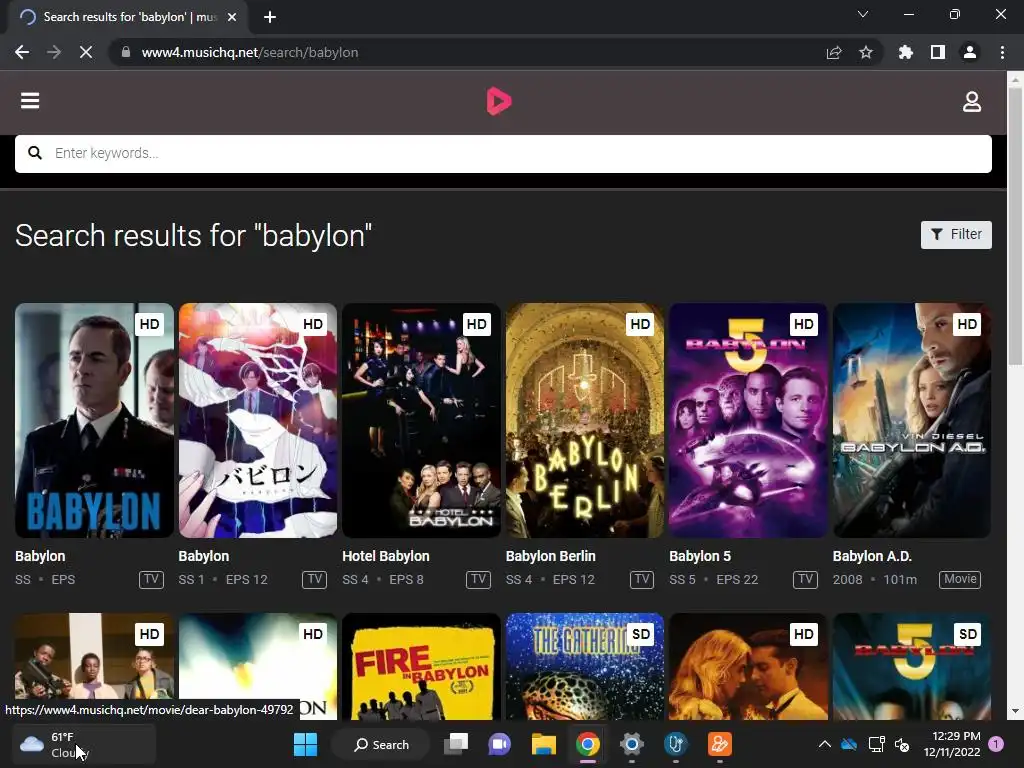Open File Explorer from the taskbar
This screenshot has width=1024, height=768.
543,744
